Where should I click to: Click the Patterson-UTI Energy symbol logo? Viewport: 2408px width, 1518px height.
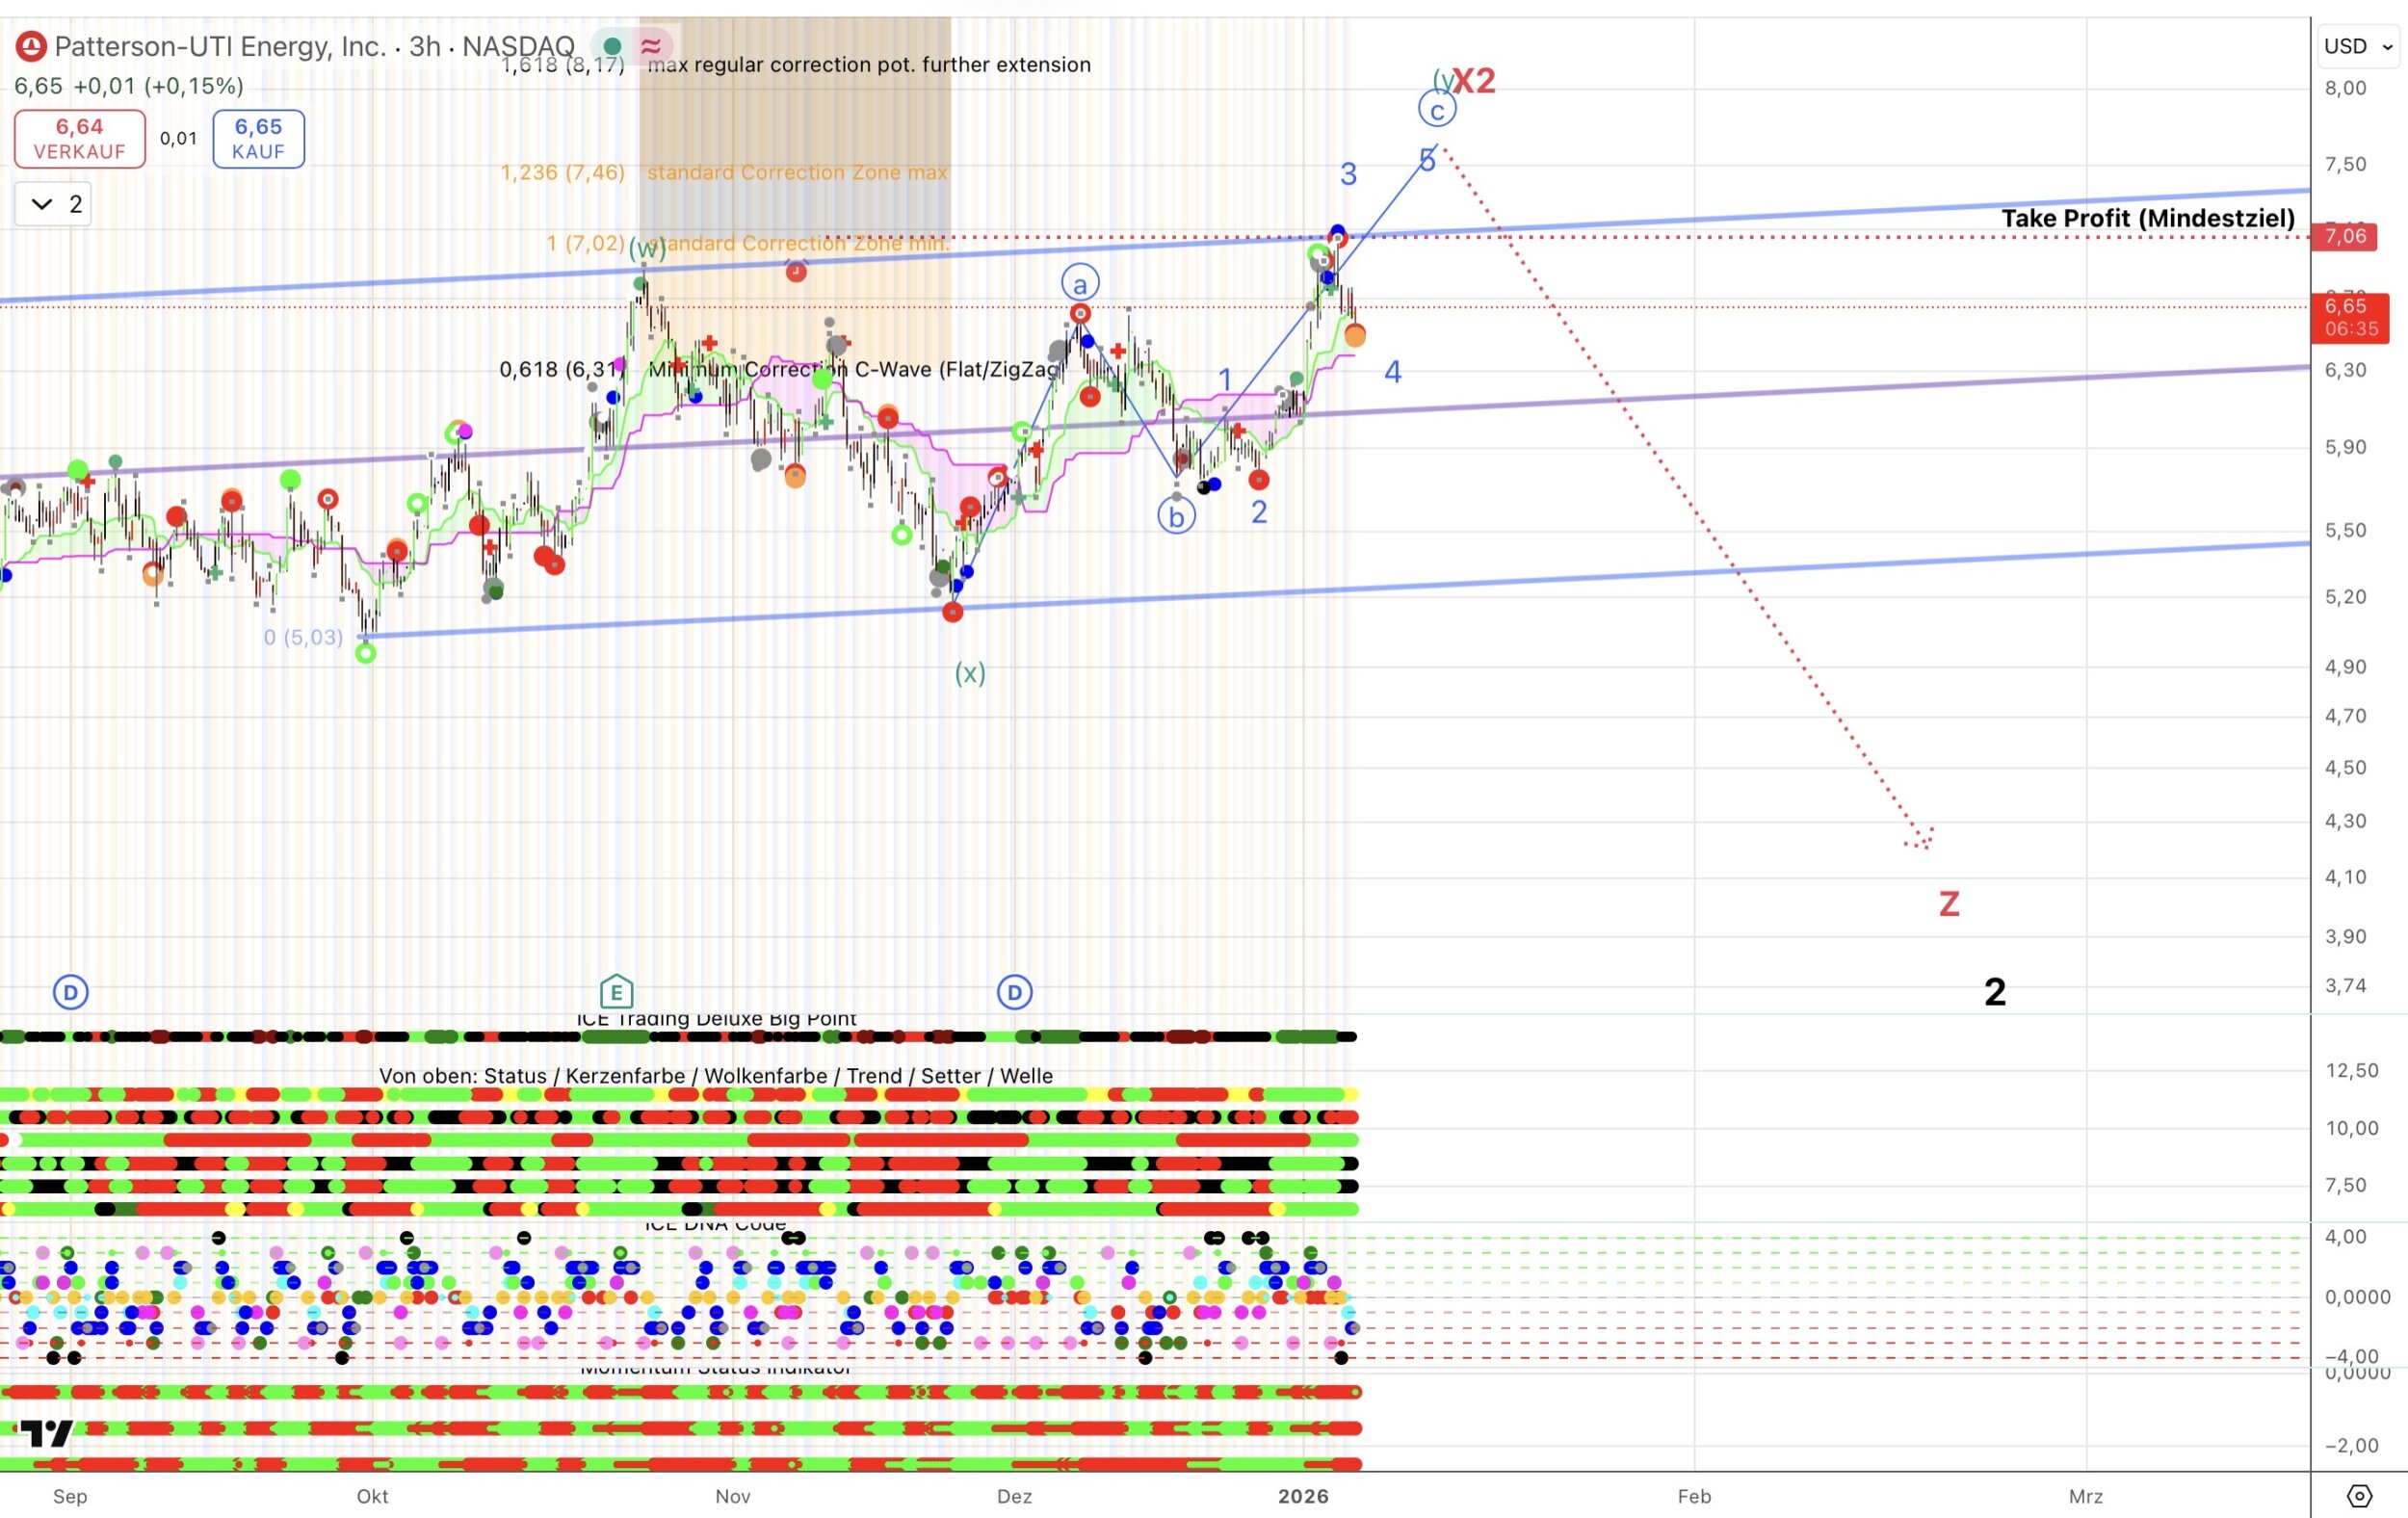31,46
